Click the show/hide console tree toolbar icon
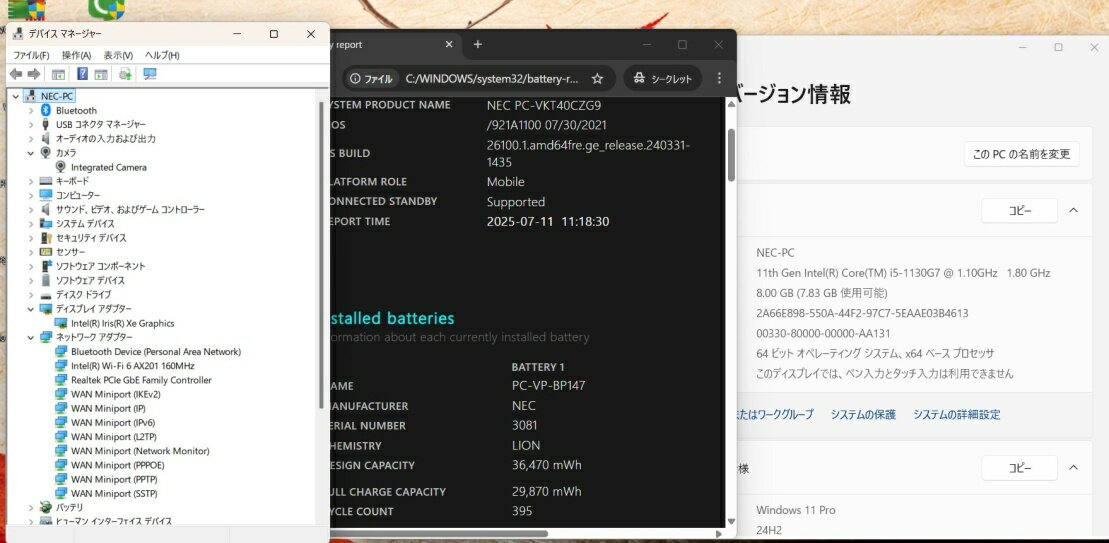The width and height of the screenshot is (1109, 543). [x=59, y=74]
